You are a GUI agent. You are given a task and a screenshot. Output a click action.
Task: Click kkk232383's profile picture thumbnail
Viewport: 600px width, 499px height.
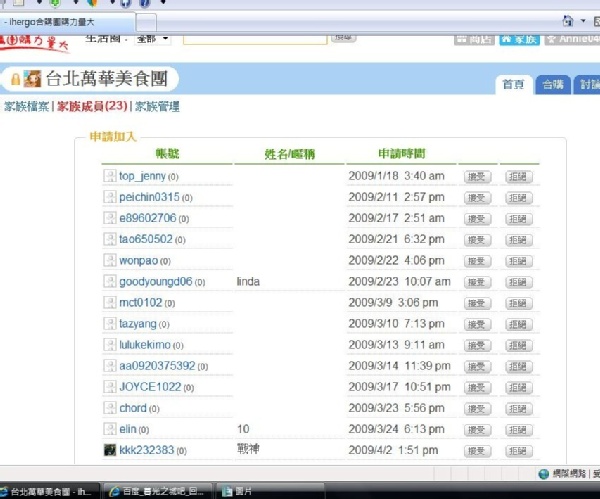110,450
